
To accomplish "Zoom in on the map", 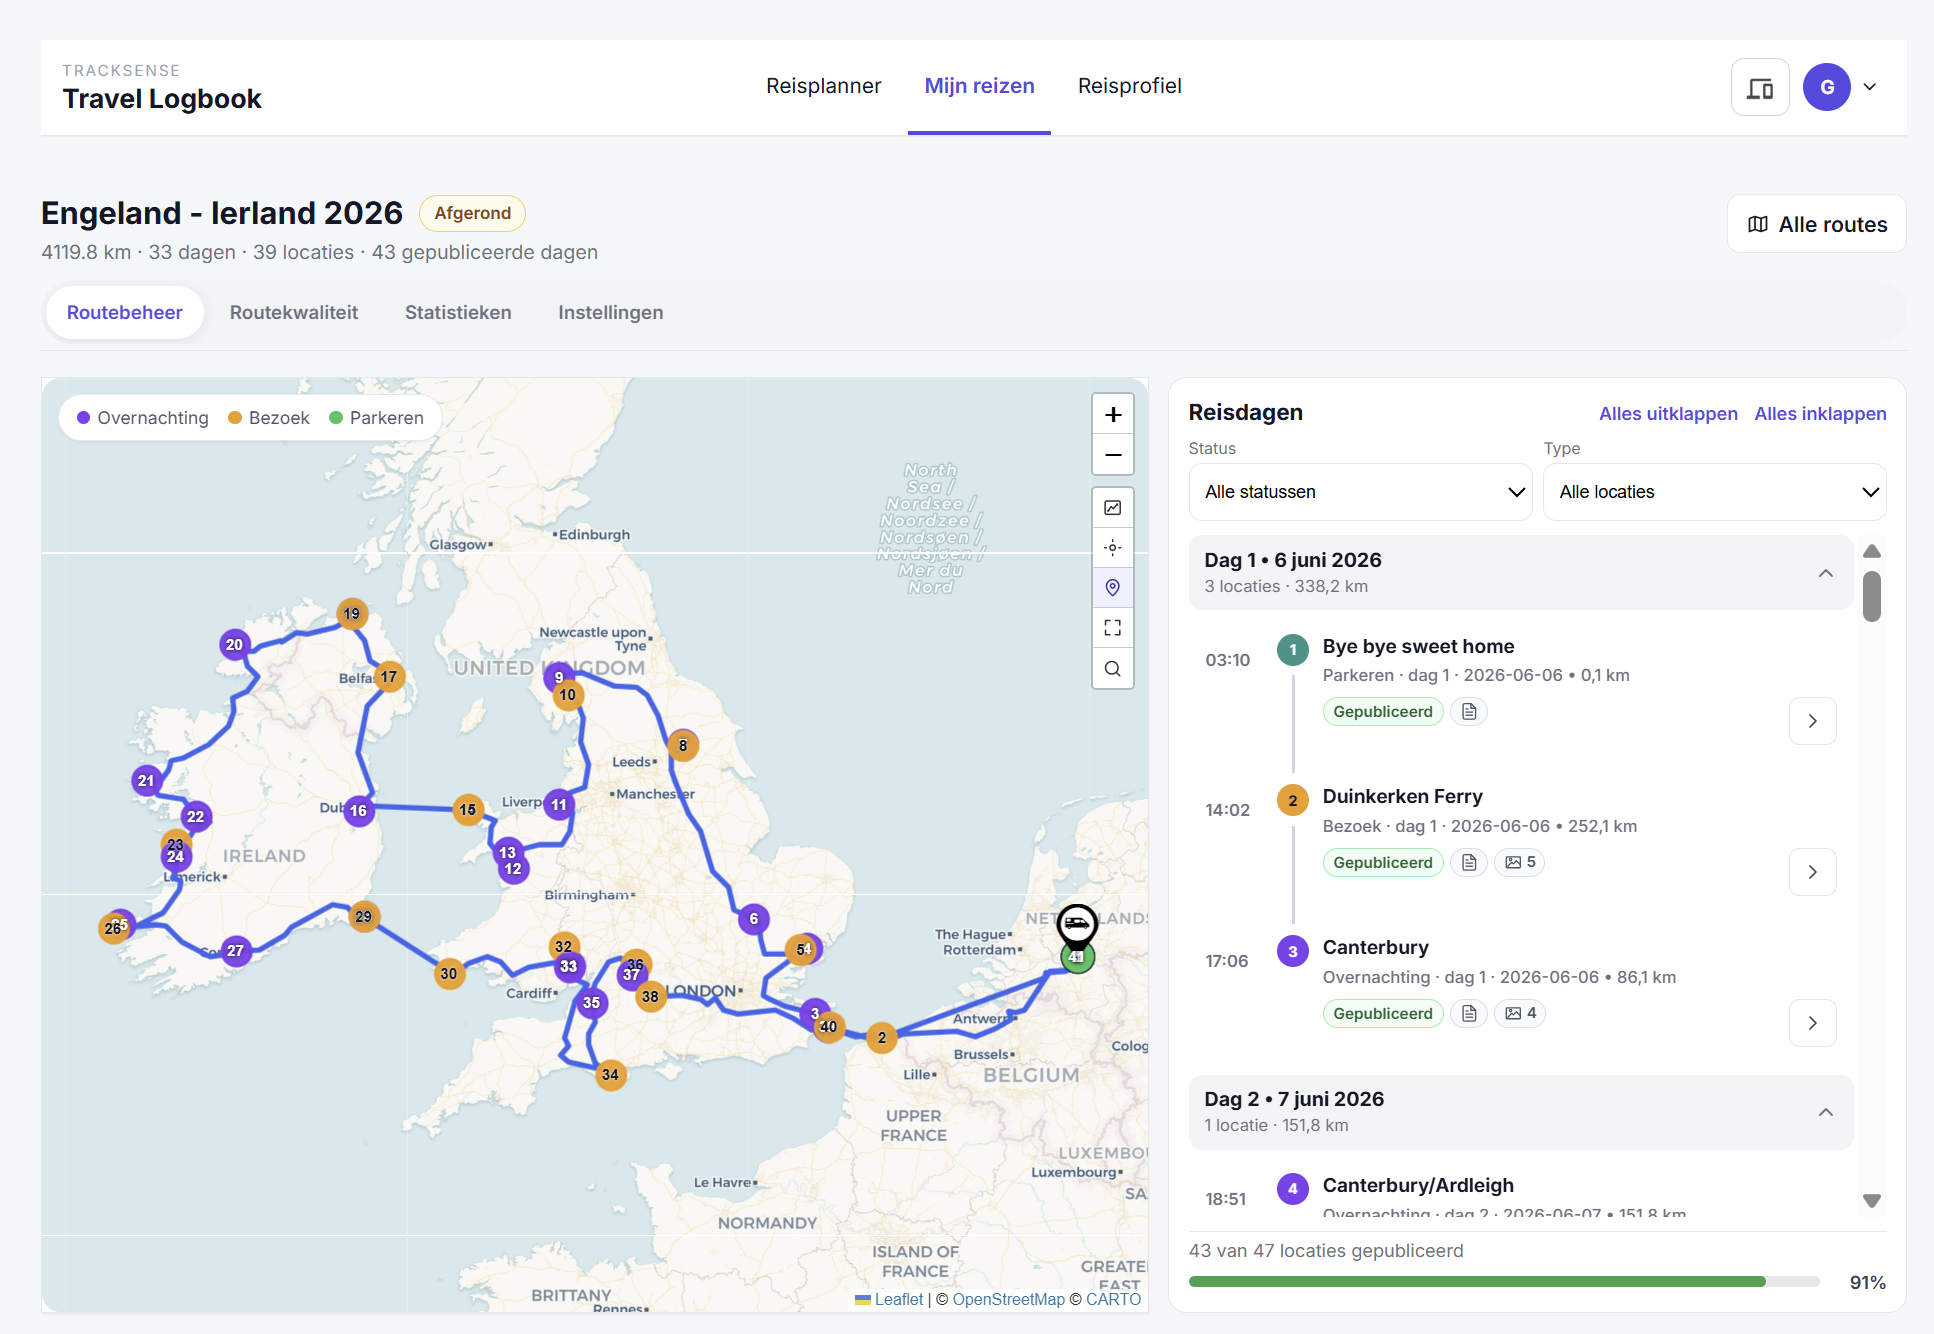I will [x=1113, y=414].
